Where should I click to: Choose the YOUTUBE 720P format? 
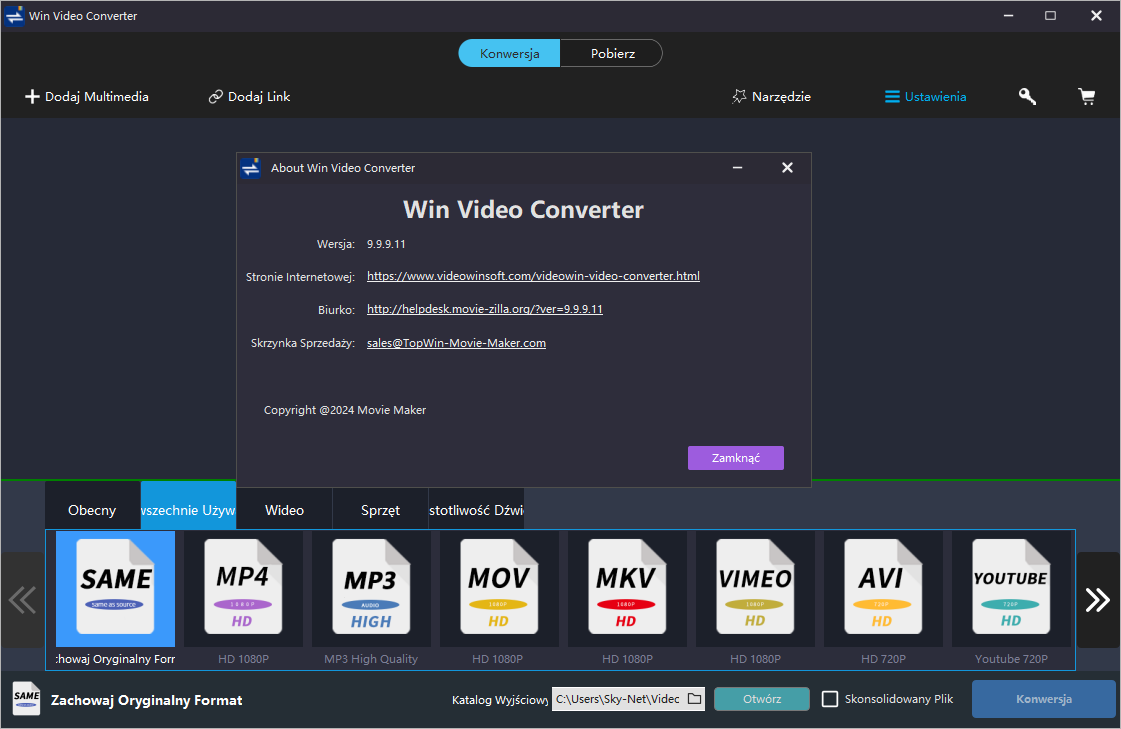click(1011, 588)
